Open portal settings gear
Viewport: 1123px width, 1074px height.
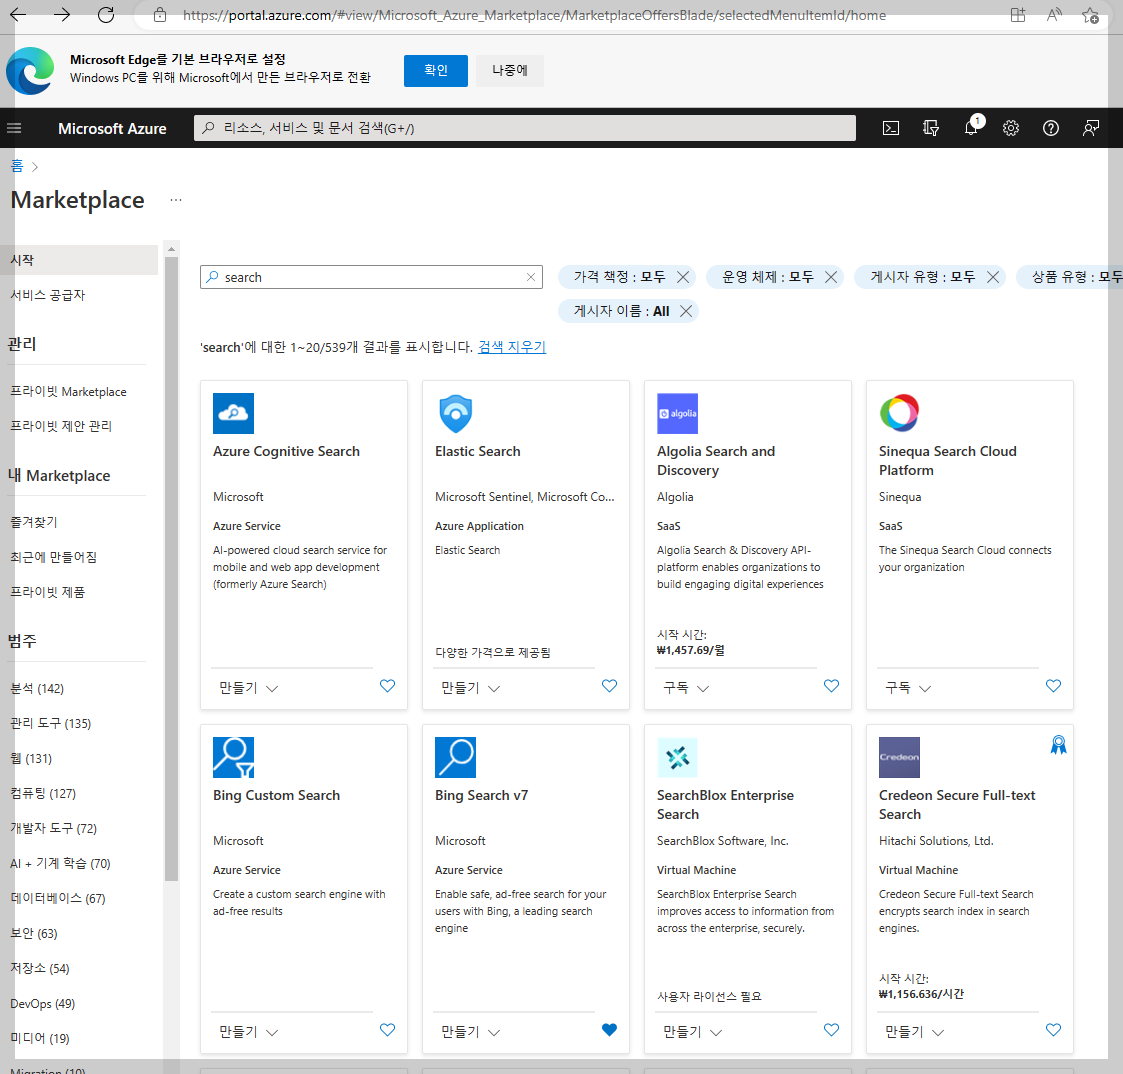(1011, 128)
